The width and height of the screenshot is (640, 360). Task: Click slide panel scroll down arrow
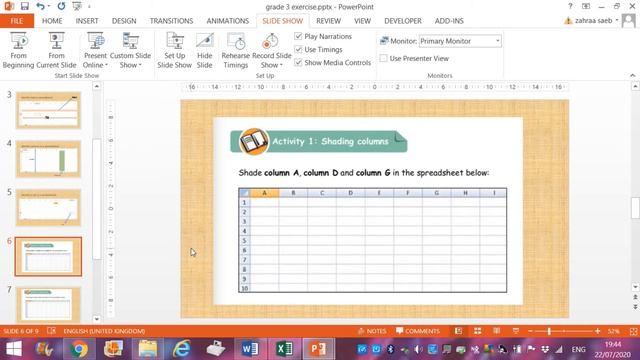[96, 319]
